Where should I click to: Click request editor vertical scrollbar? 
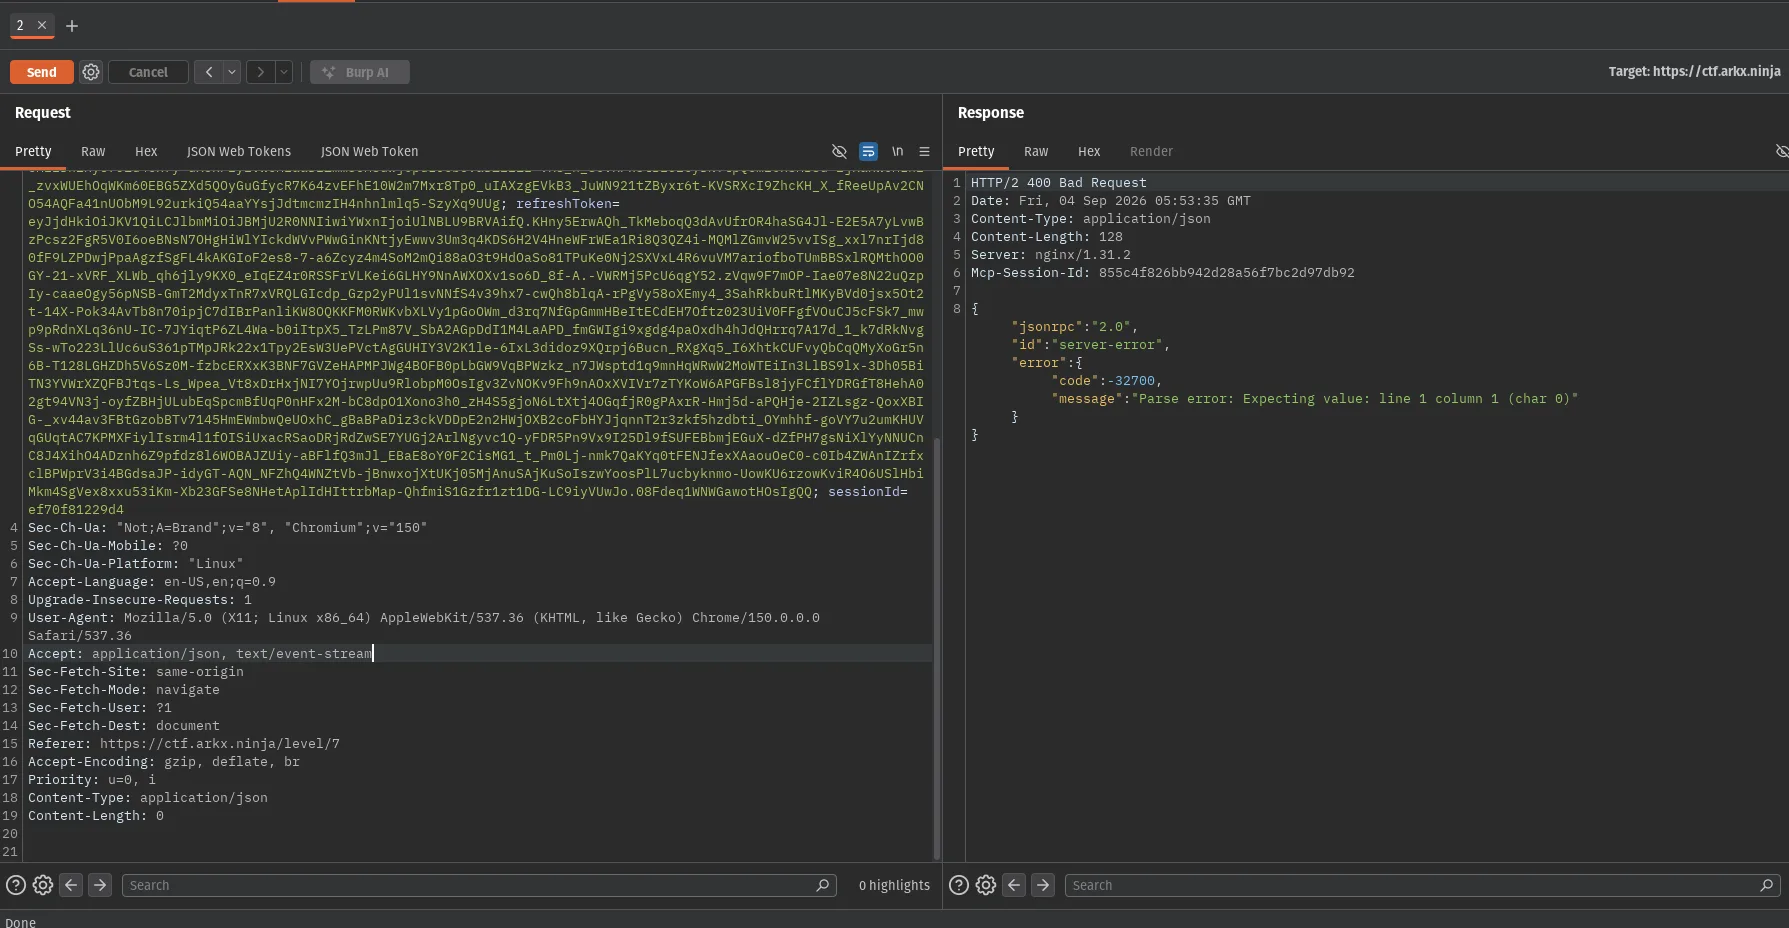(937, 648)
